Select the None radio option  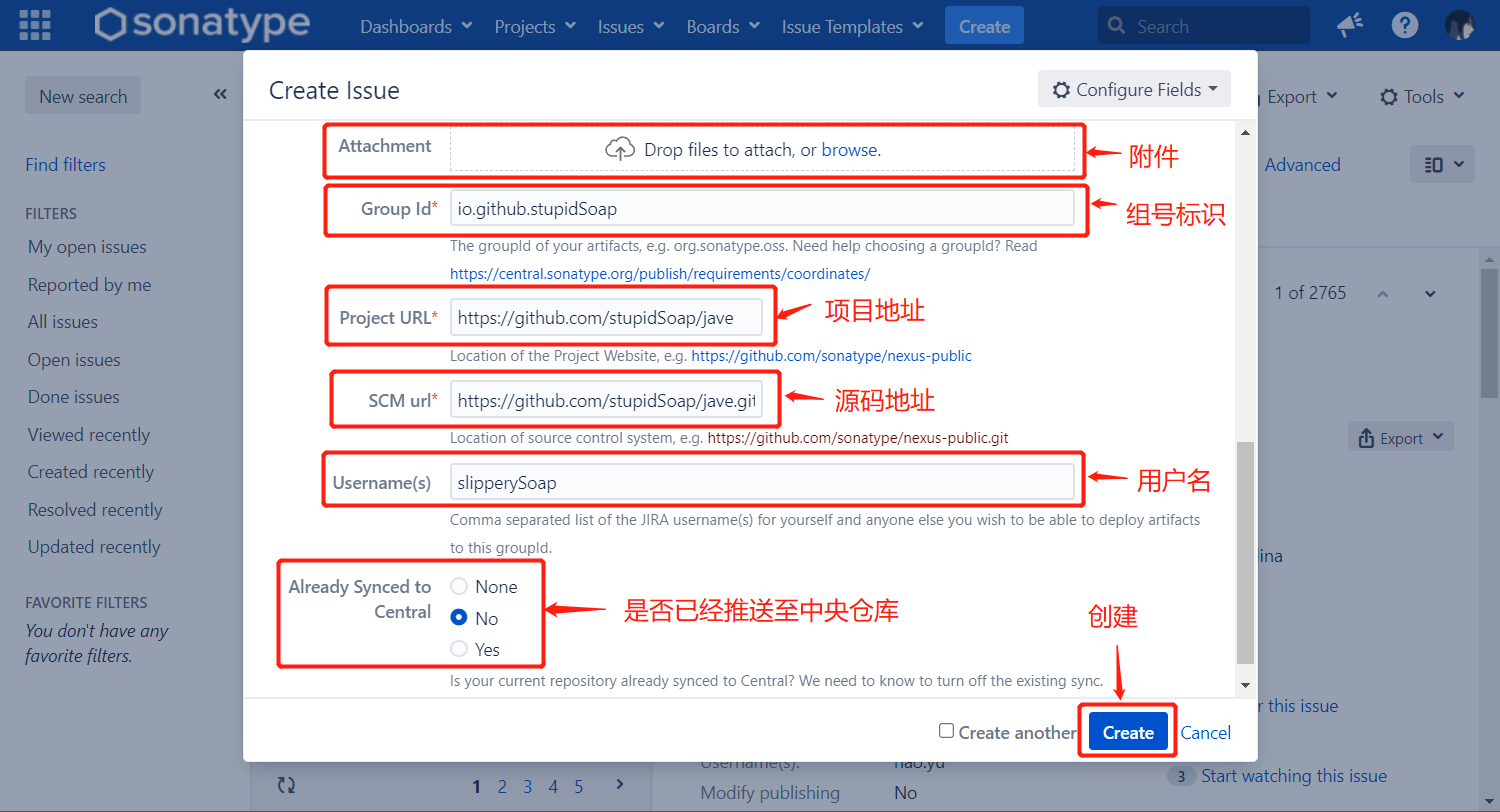pyautogui.click(x=459, y=586)
